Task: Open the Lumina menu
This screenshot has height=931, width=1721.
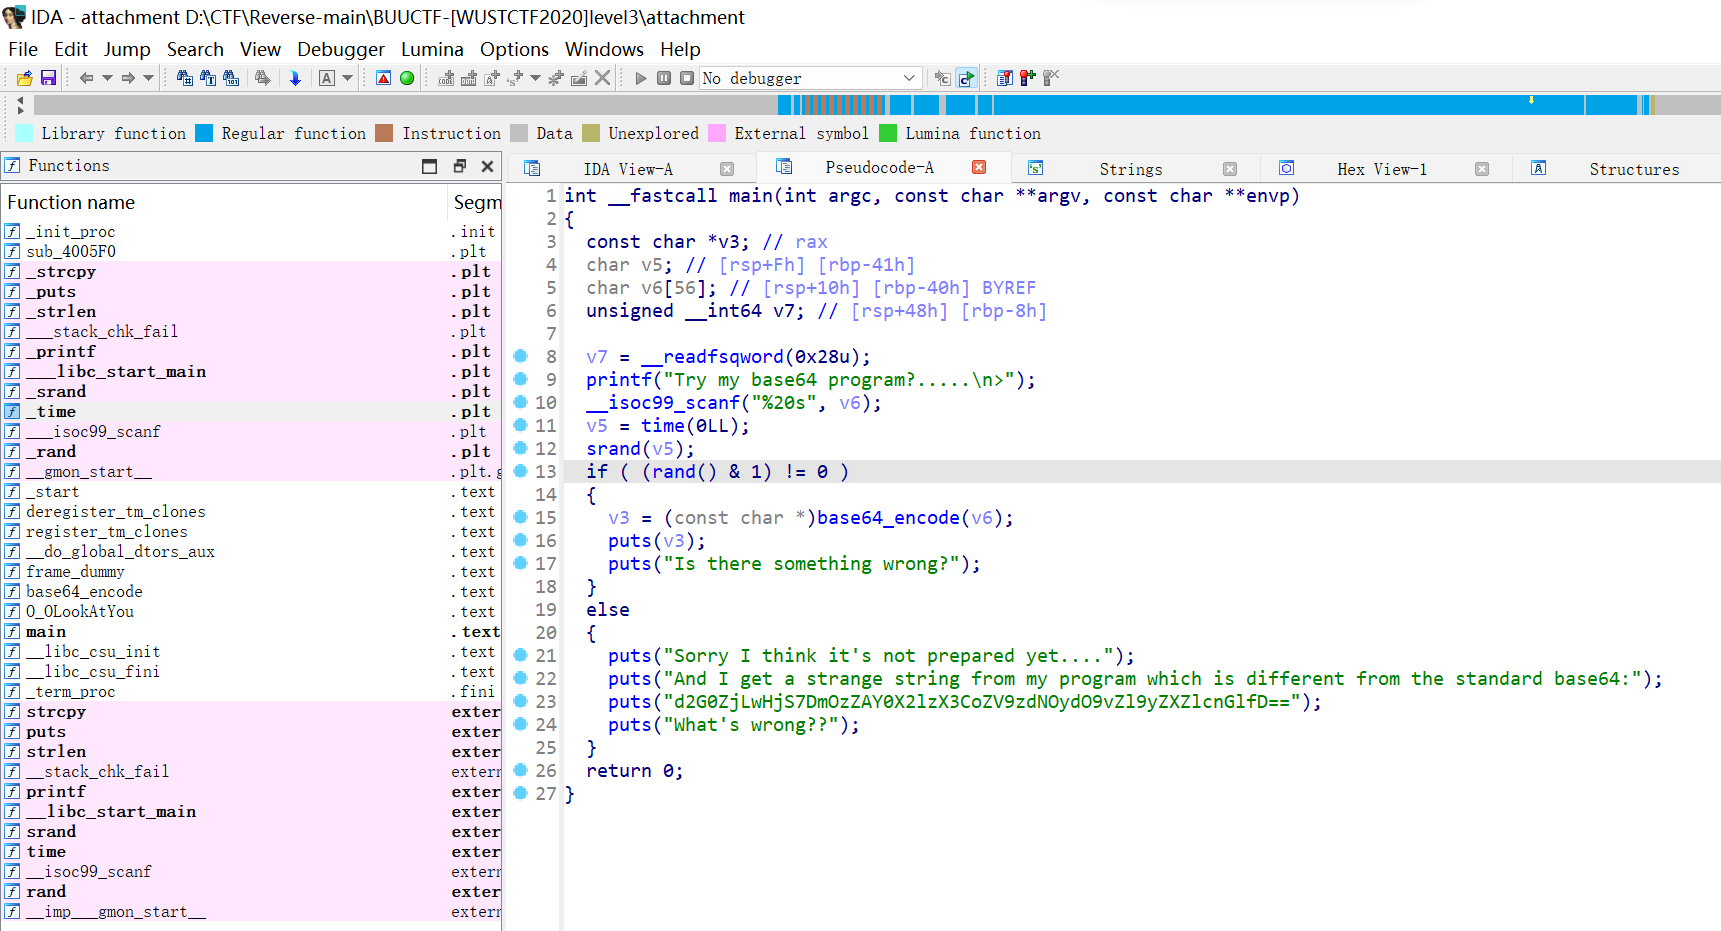Action: coord(432,49)
